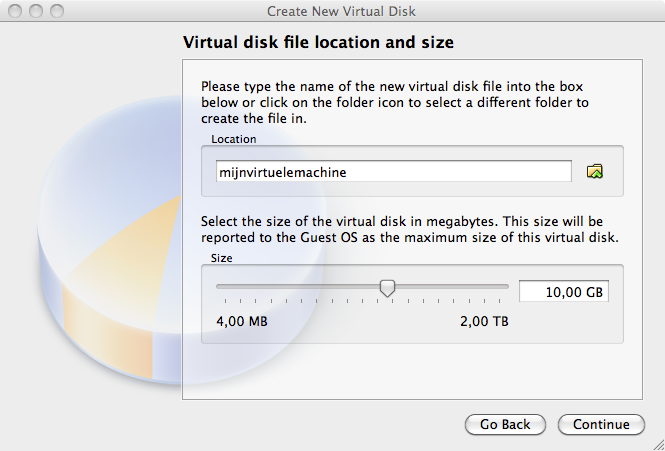Screen dimensions: 665x451
Task: Click the Virtual disk file location heading
Action: (318, 42)
